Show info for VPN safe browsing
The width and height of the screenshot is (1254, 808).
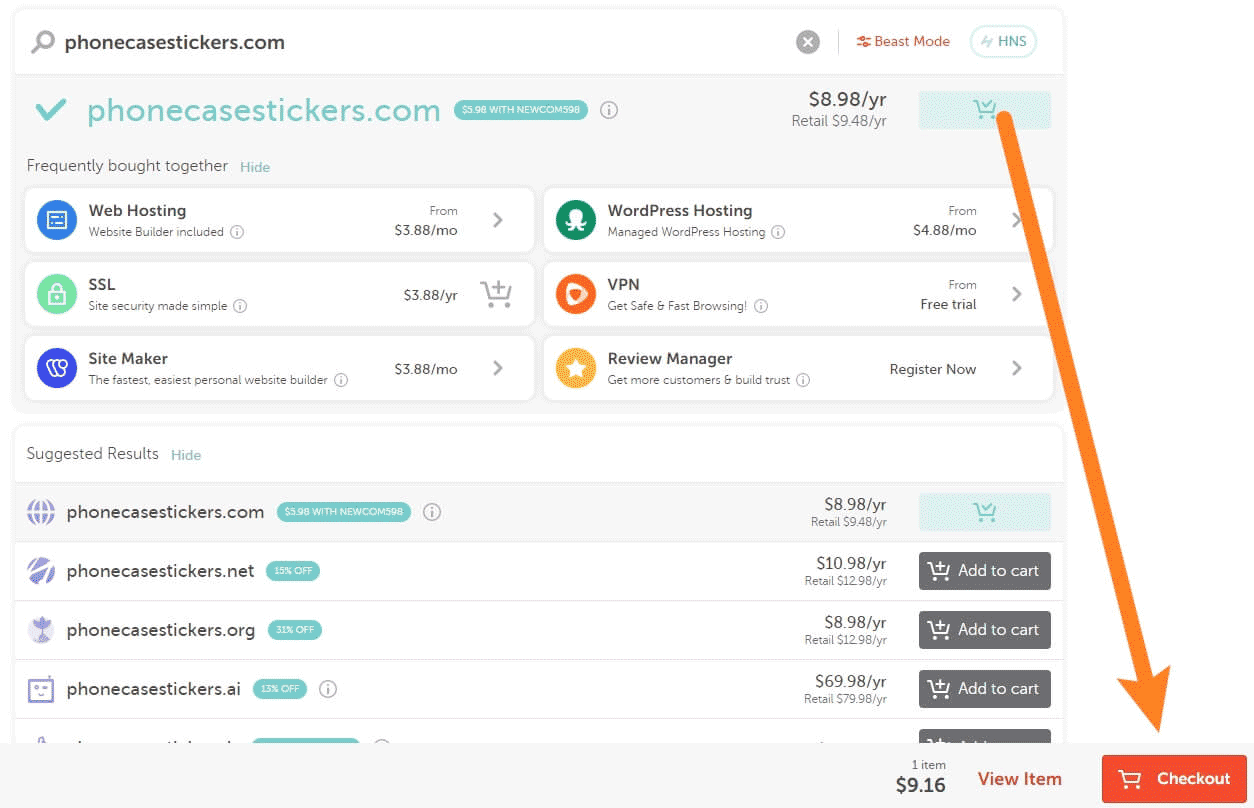[x=761, y=306]
